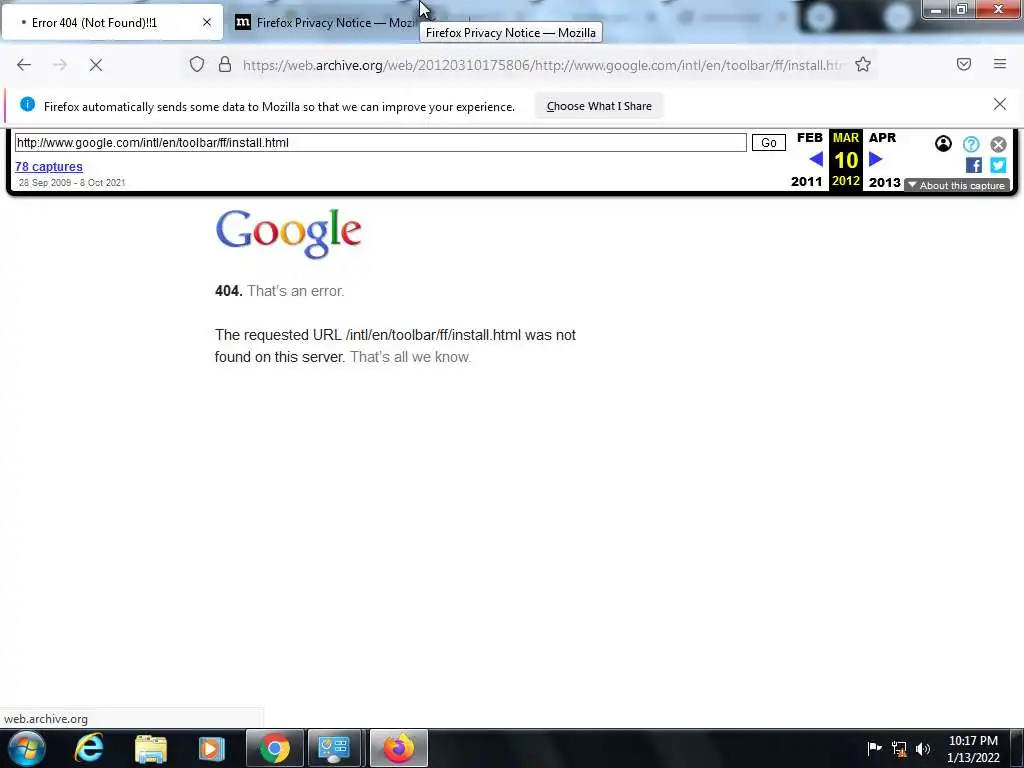The width and height of the screenshot is (1024, 768).
Task: Jump to previous capture in FEB
Action: click(816, 159)
